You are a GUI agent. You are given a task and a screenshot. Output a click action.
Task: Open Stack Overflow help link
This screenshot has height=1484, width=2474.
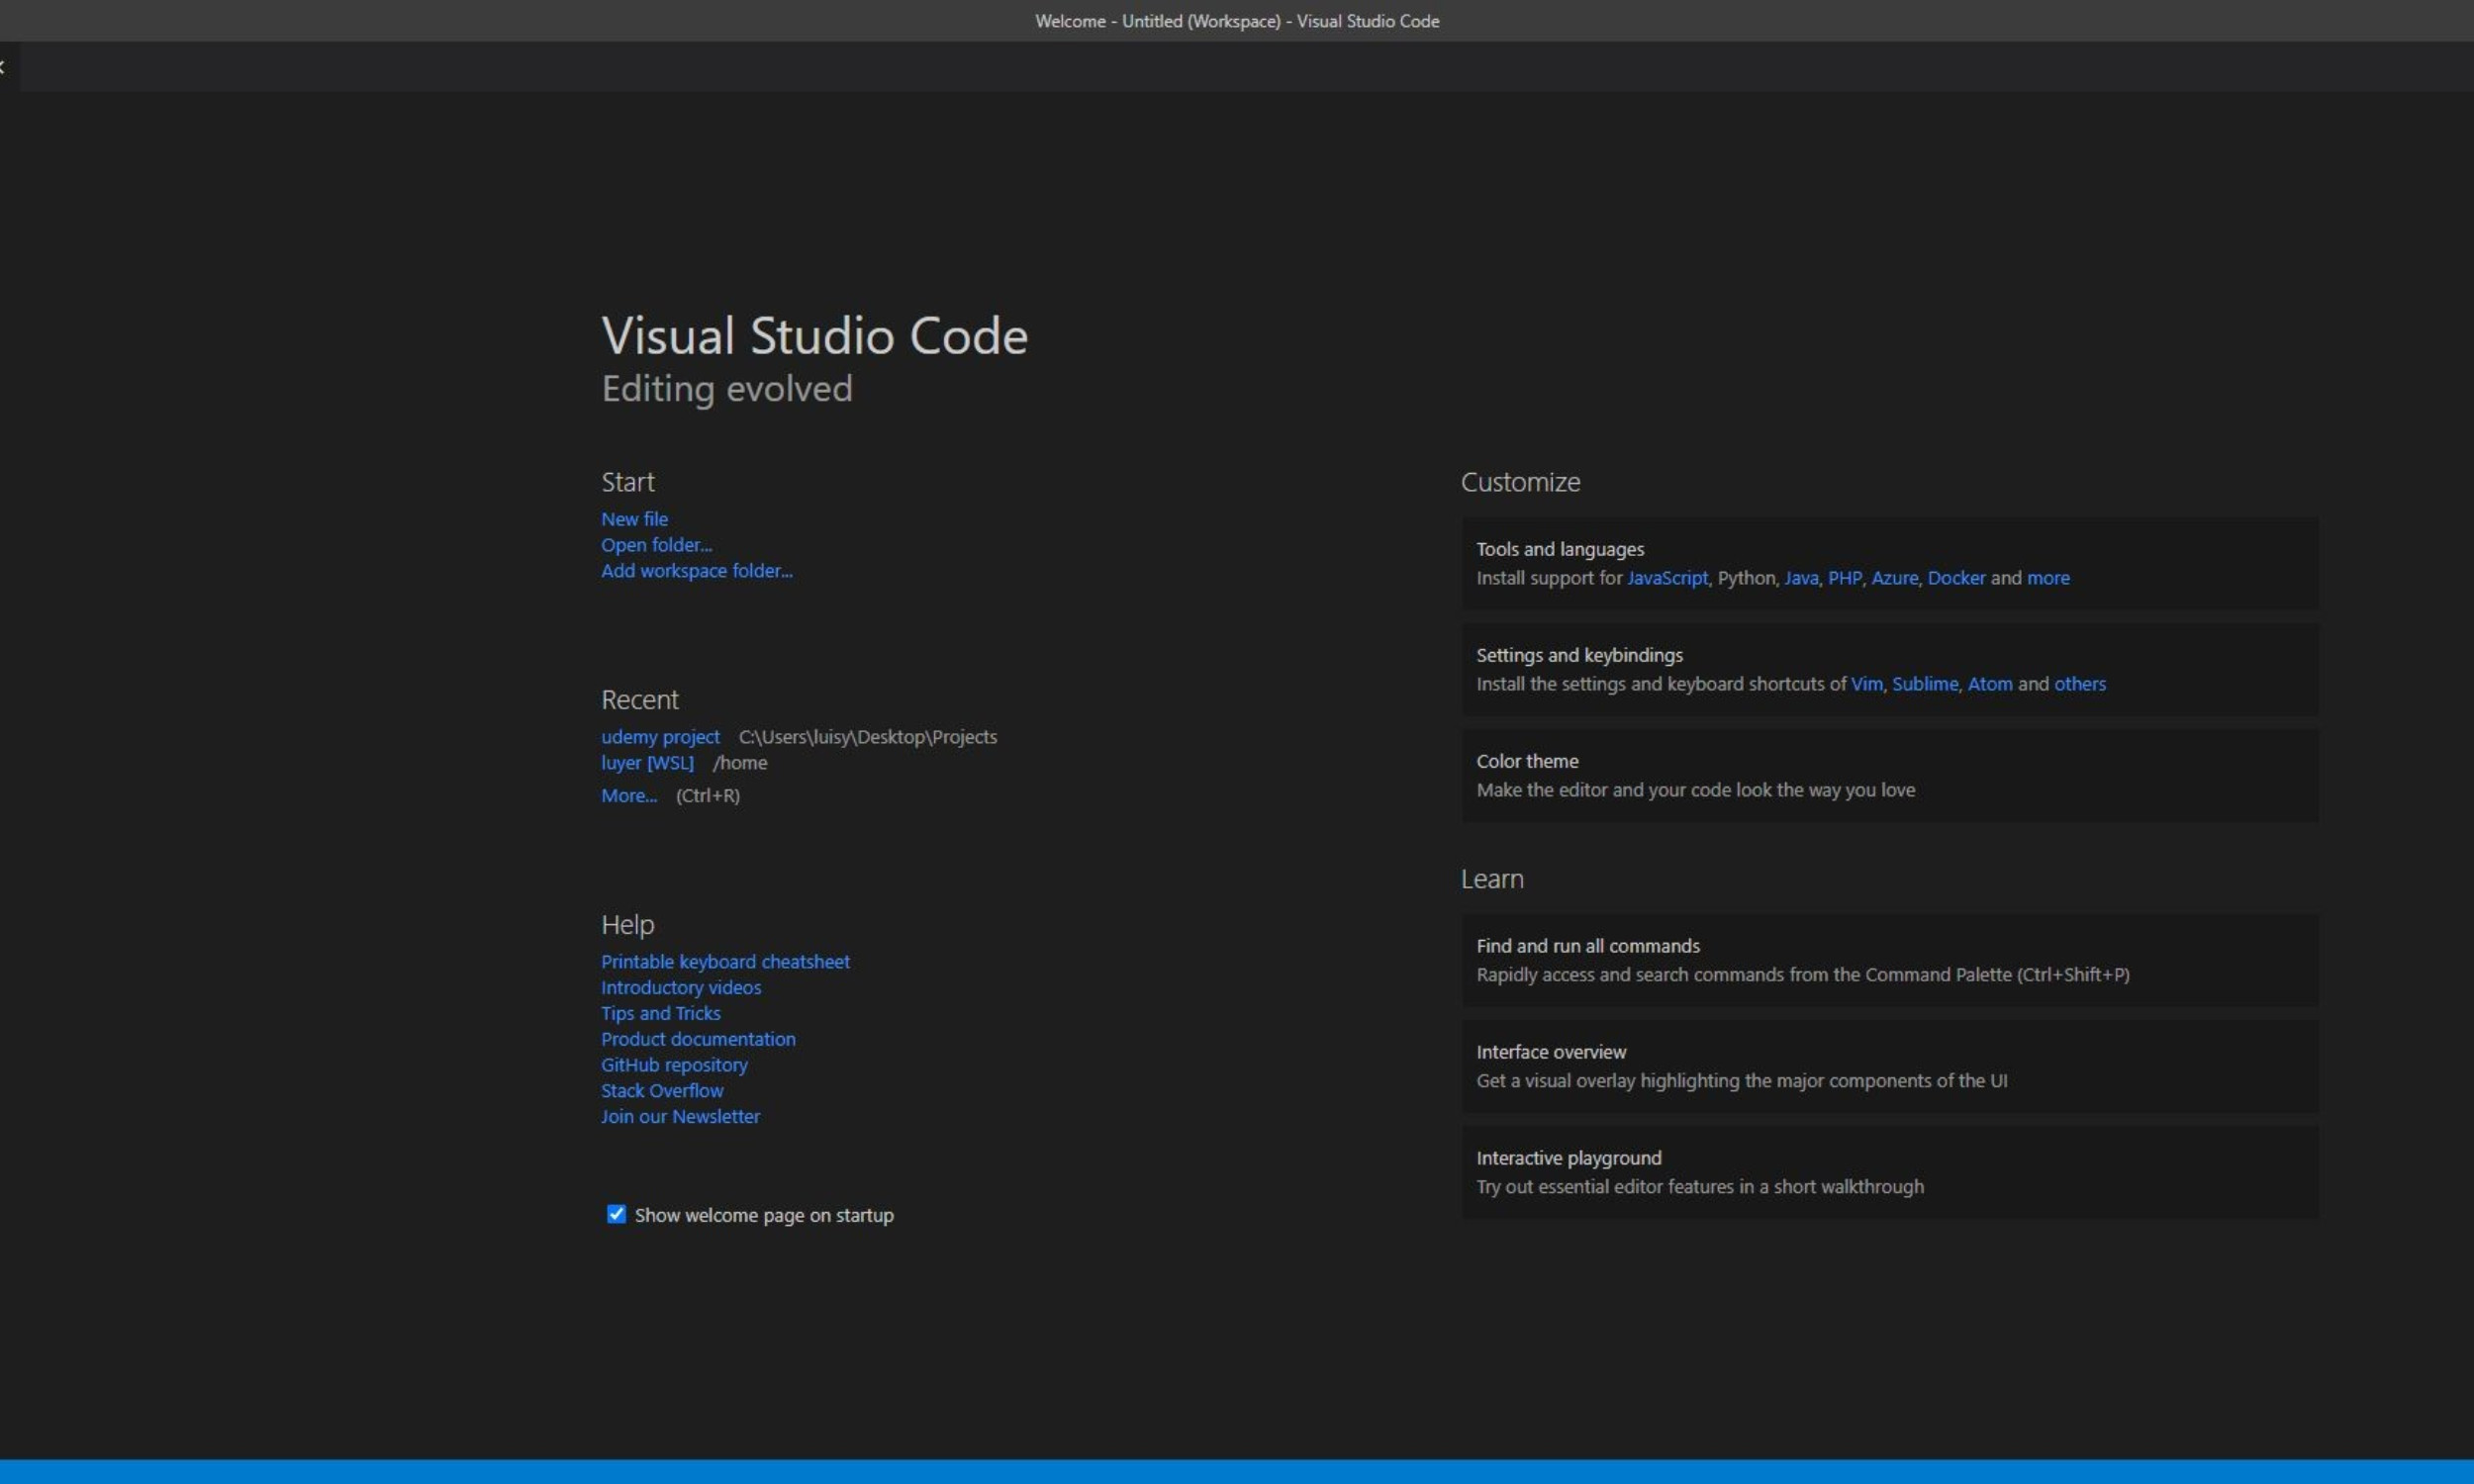662,1091
